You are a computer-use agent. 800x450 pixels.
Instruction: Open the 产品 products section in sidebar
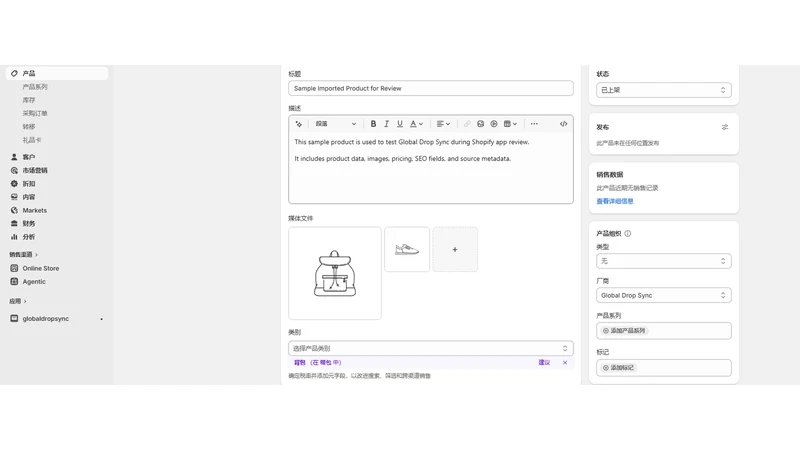(x=57, y=73)
